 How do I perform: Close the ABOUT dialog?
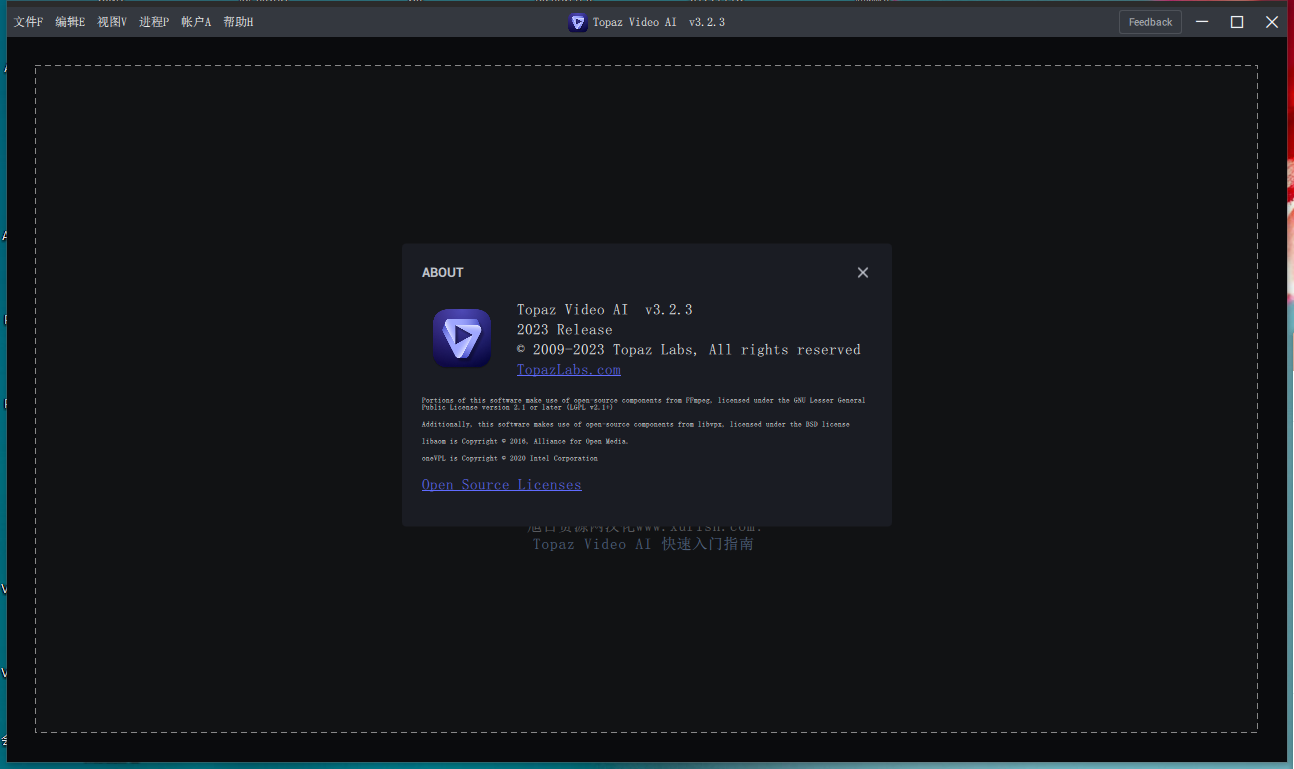click(863, 272)
